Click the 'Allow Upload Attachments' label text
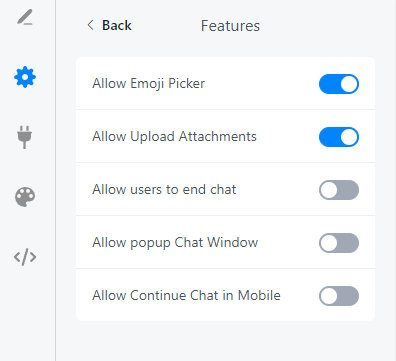 pyautogui.click(x=174, y=137)
